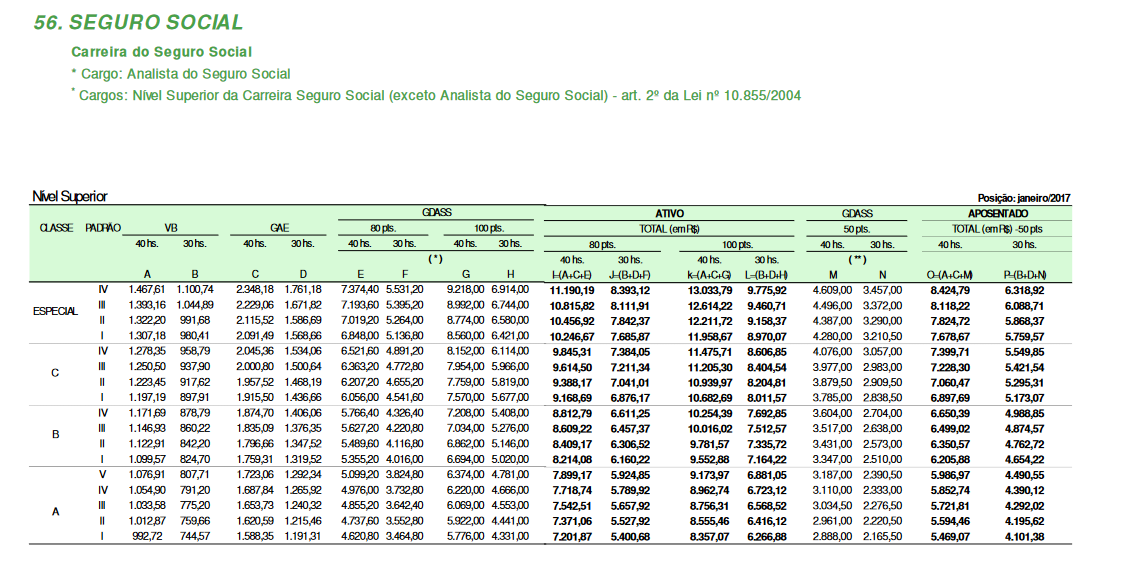Viewport: 1123px width, 583px height.
Task: Click the "50 pts." GDASS subheader
Action: point(857,228)
